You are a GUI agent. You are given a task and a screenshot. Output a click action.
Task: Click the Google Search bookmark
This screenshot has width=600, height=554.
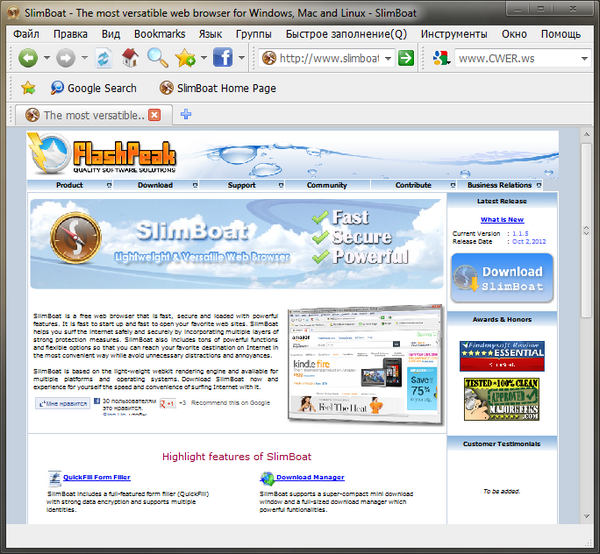pyautogui.click(x=92, y=88)
